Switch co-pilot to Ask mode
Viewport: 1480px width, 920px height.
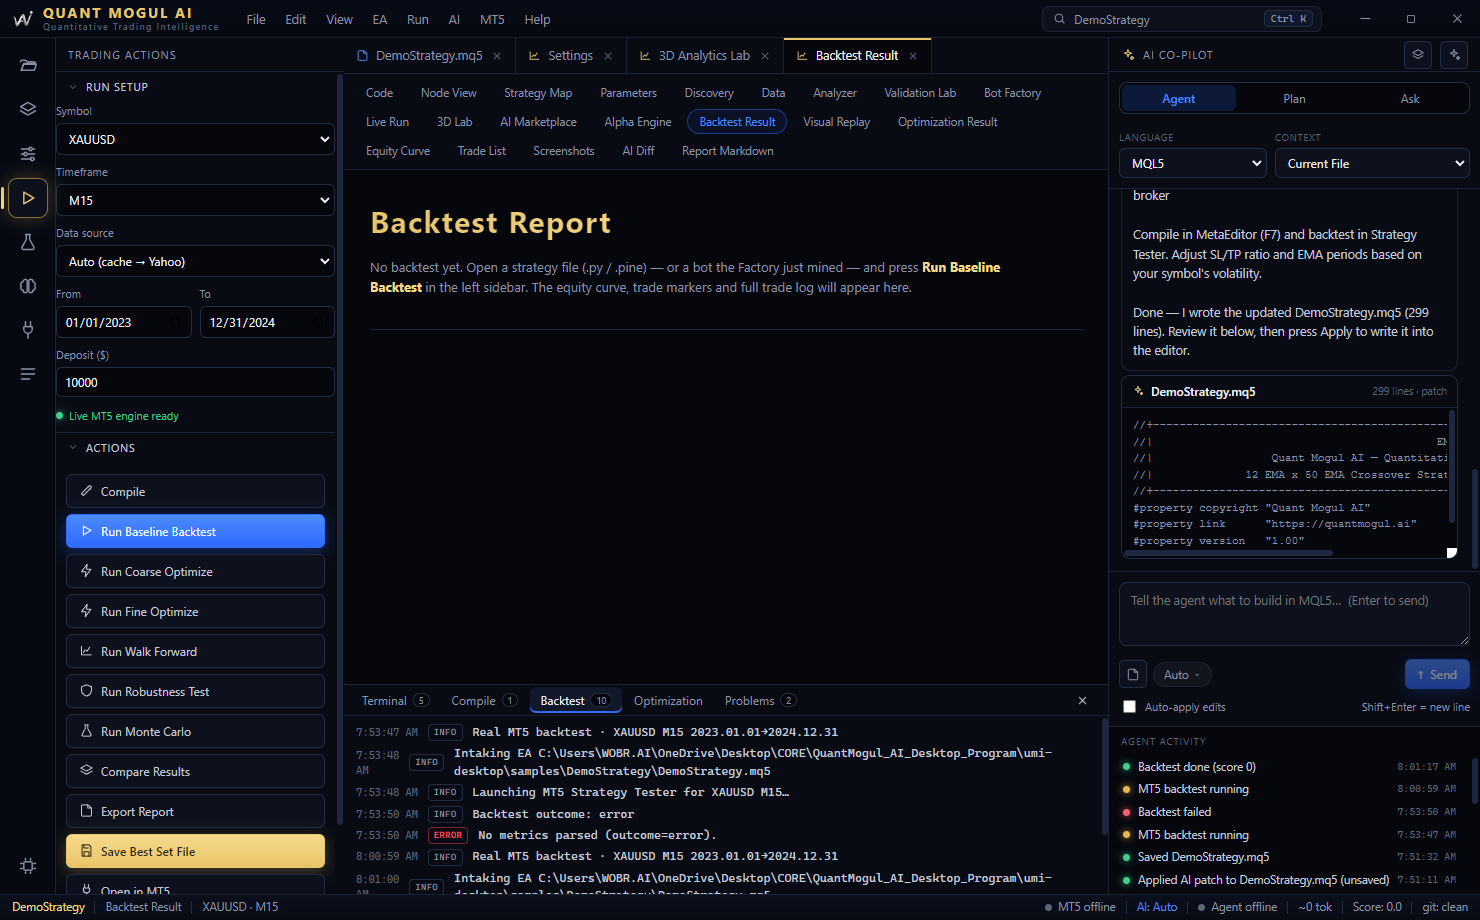coord(1410,98)
